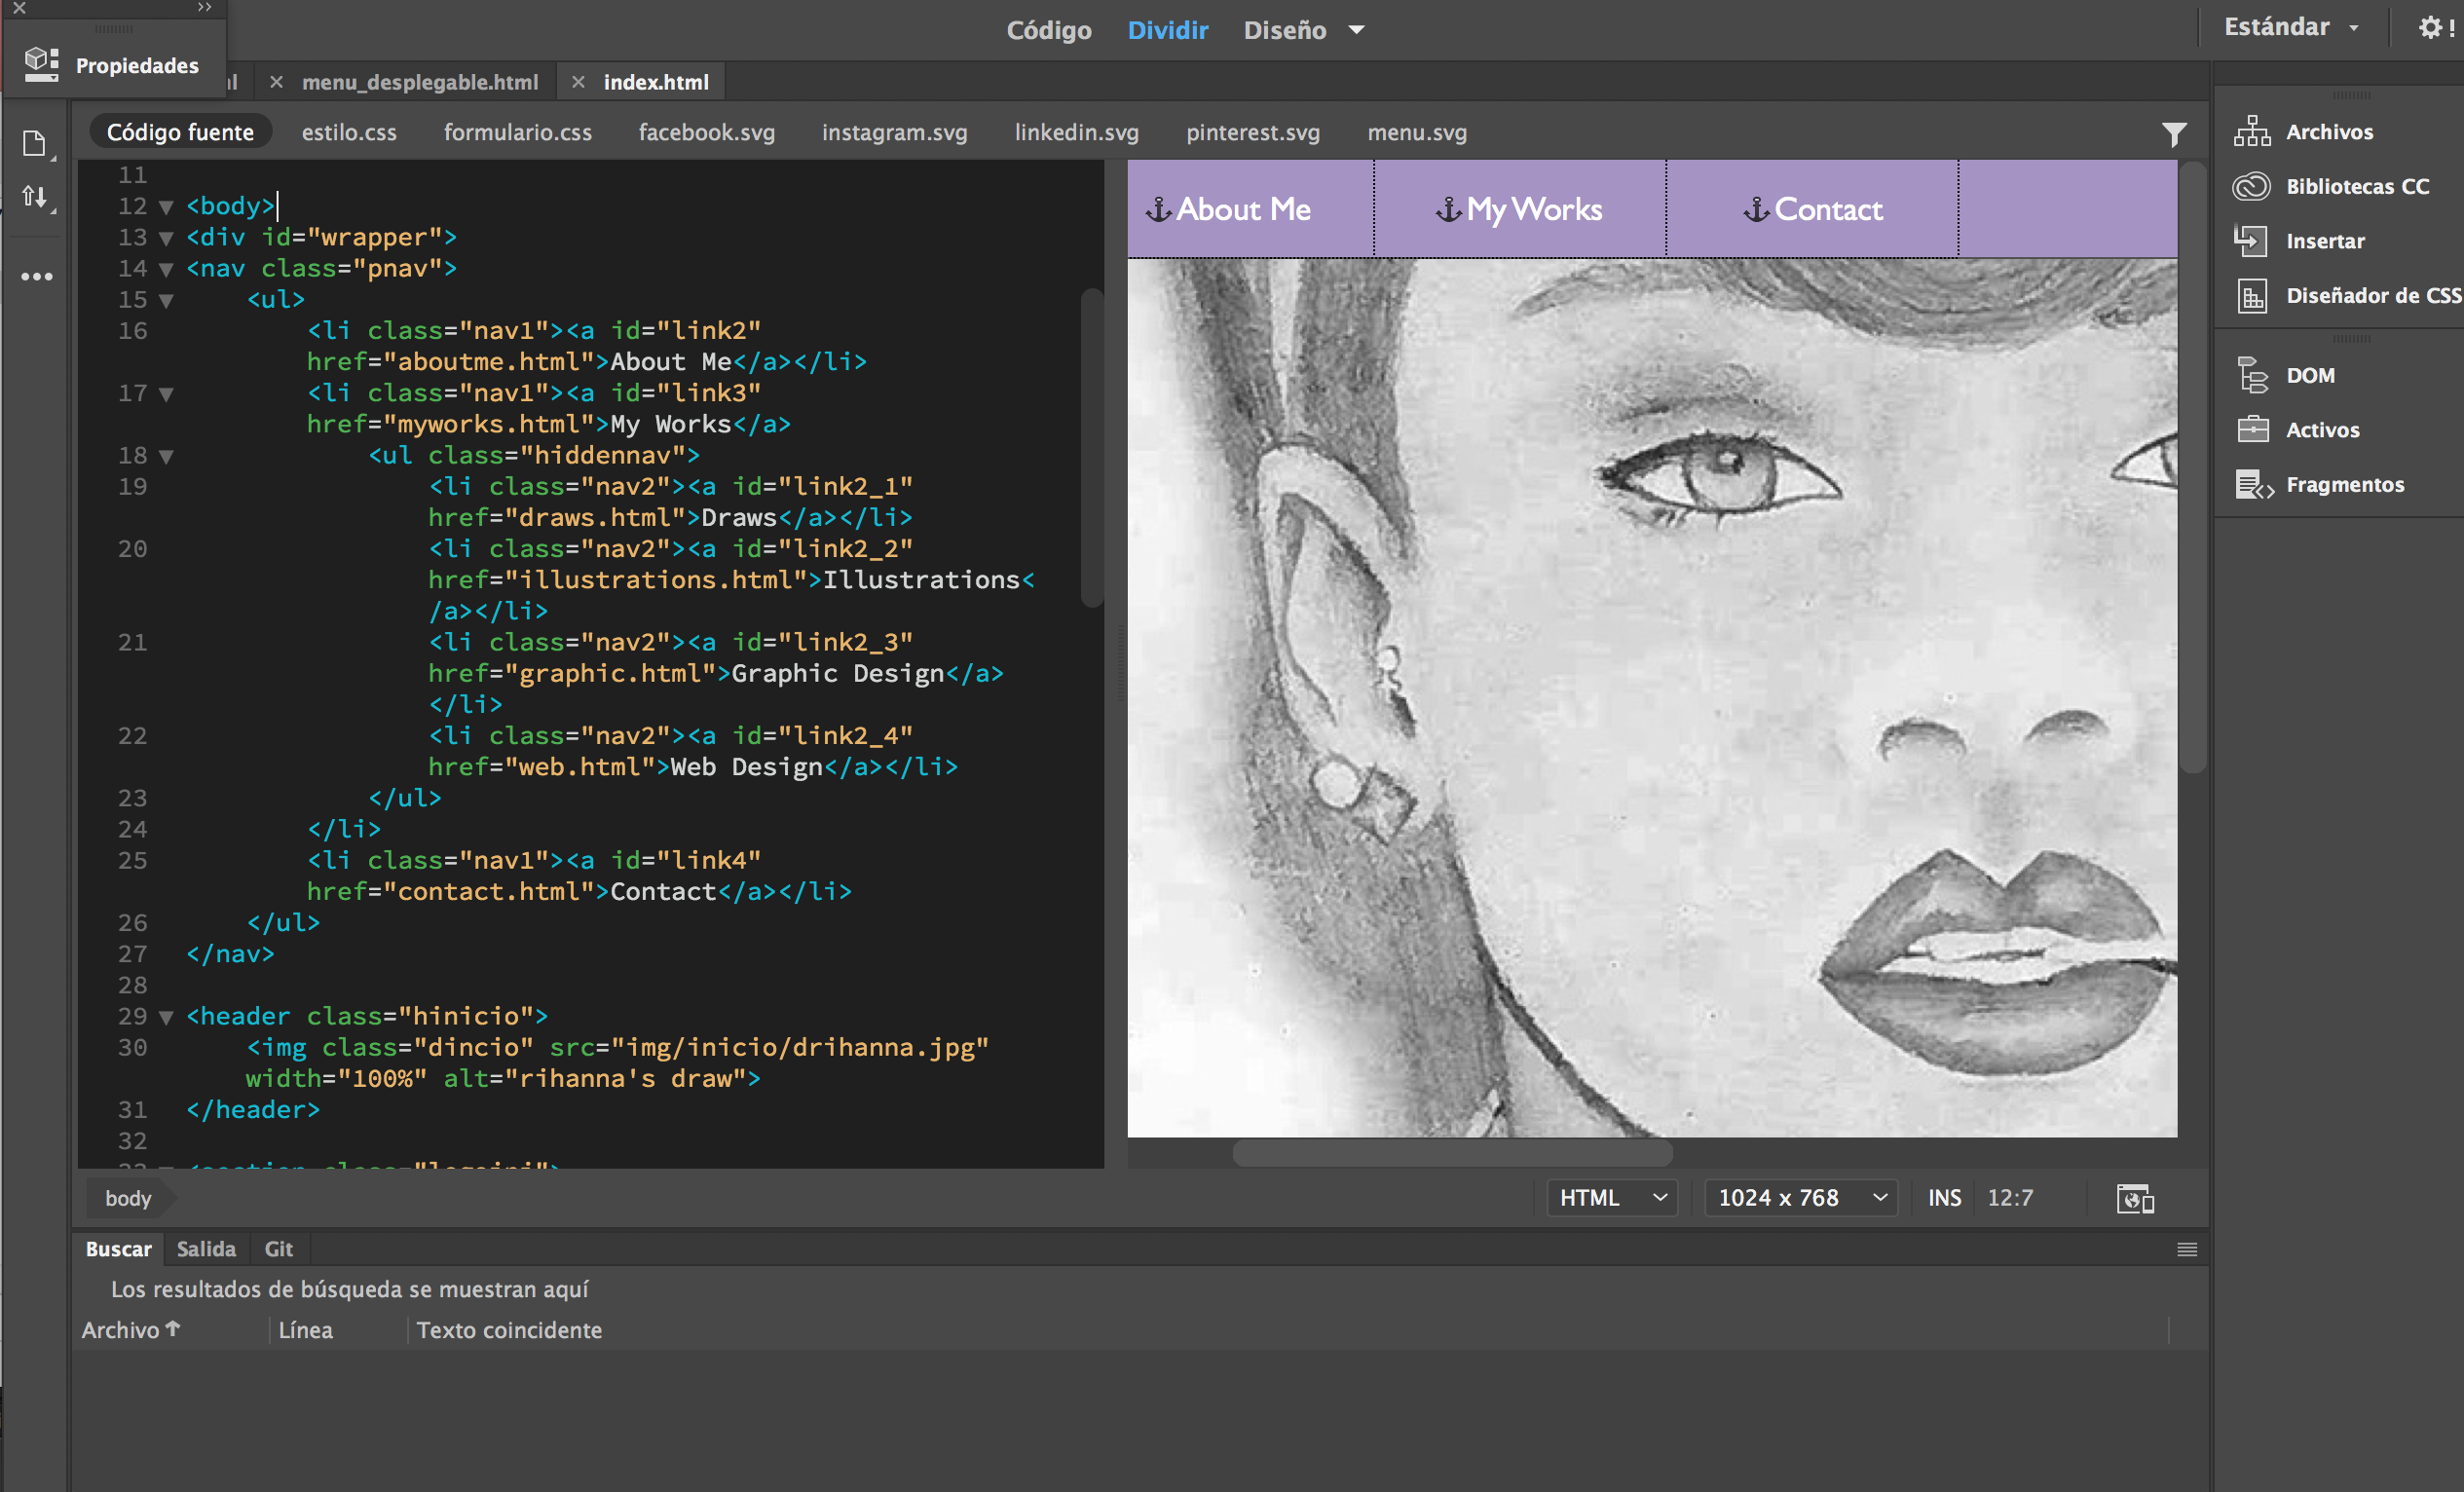This screenshot has height=1492, width=2464.
Task: Select the formulario.css tab
Action: click(x=515, y=131)
